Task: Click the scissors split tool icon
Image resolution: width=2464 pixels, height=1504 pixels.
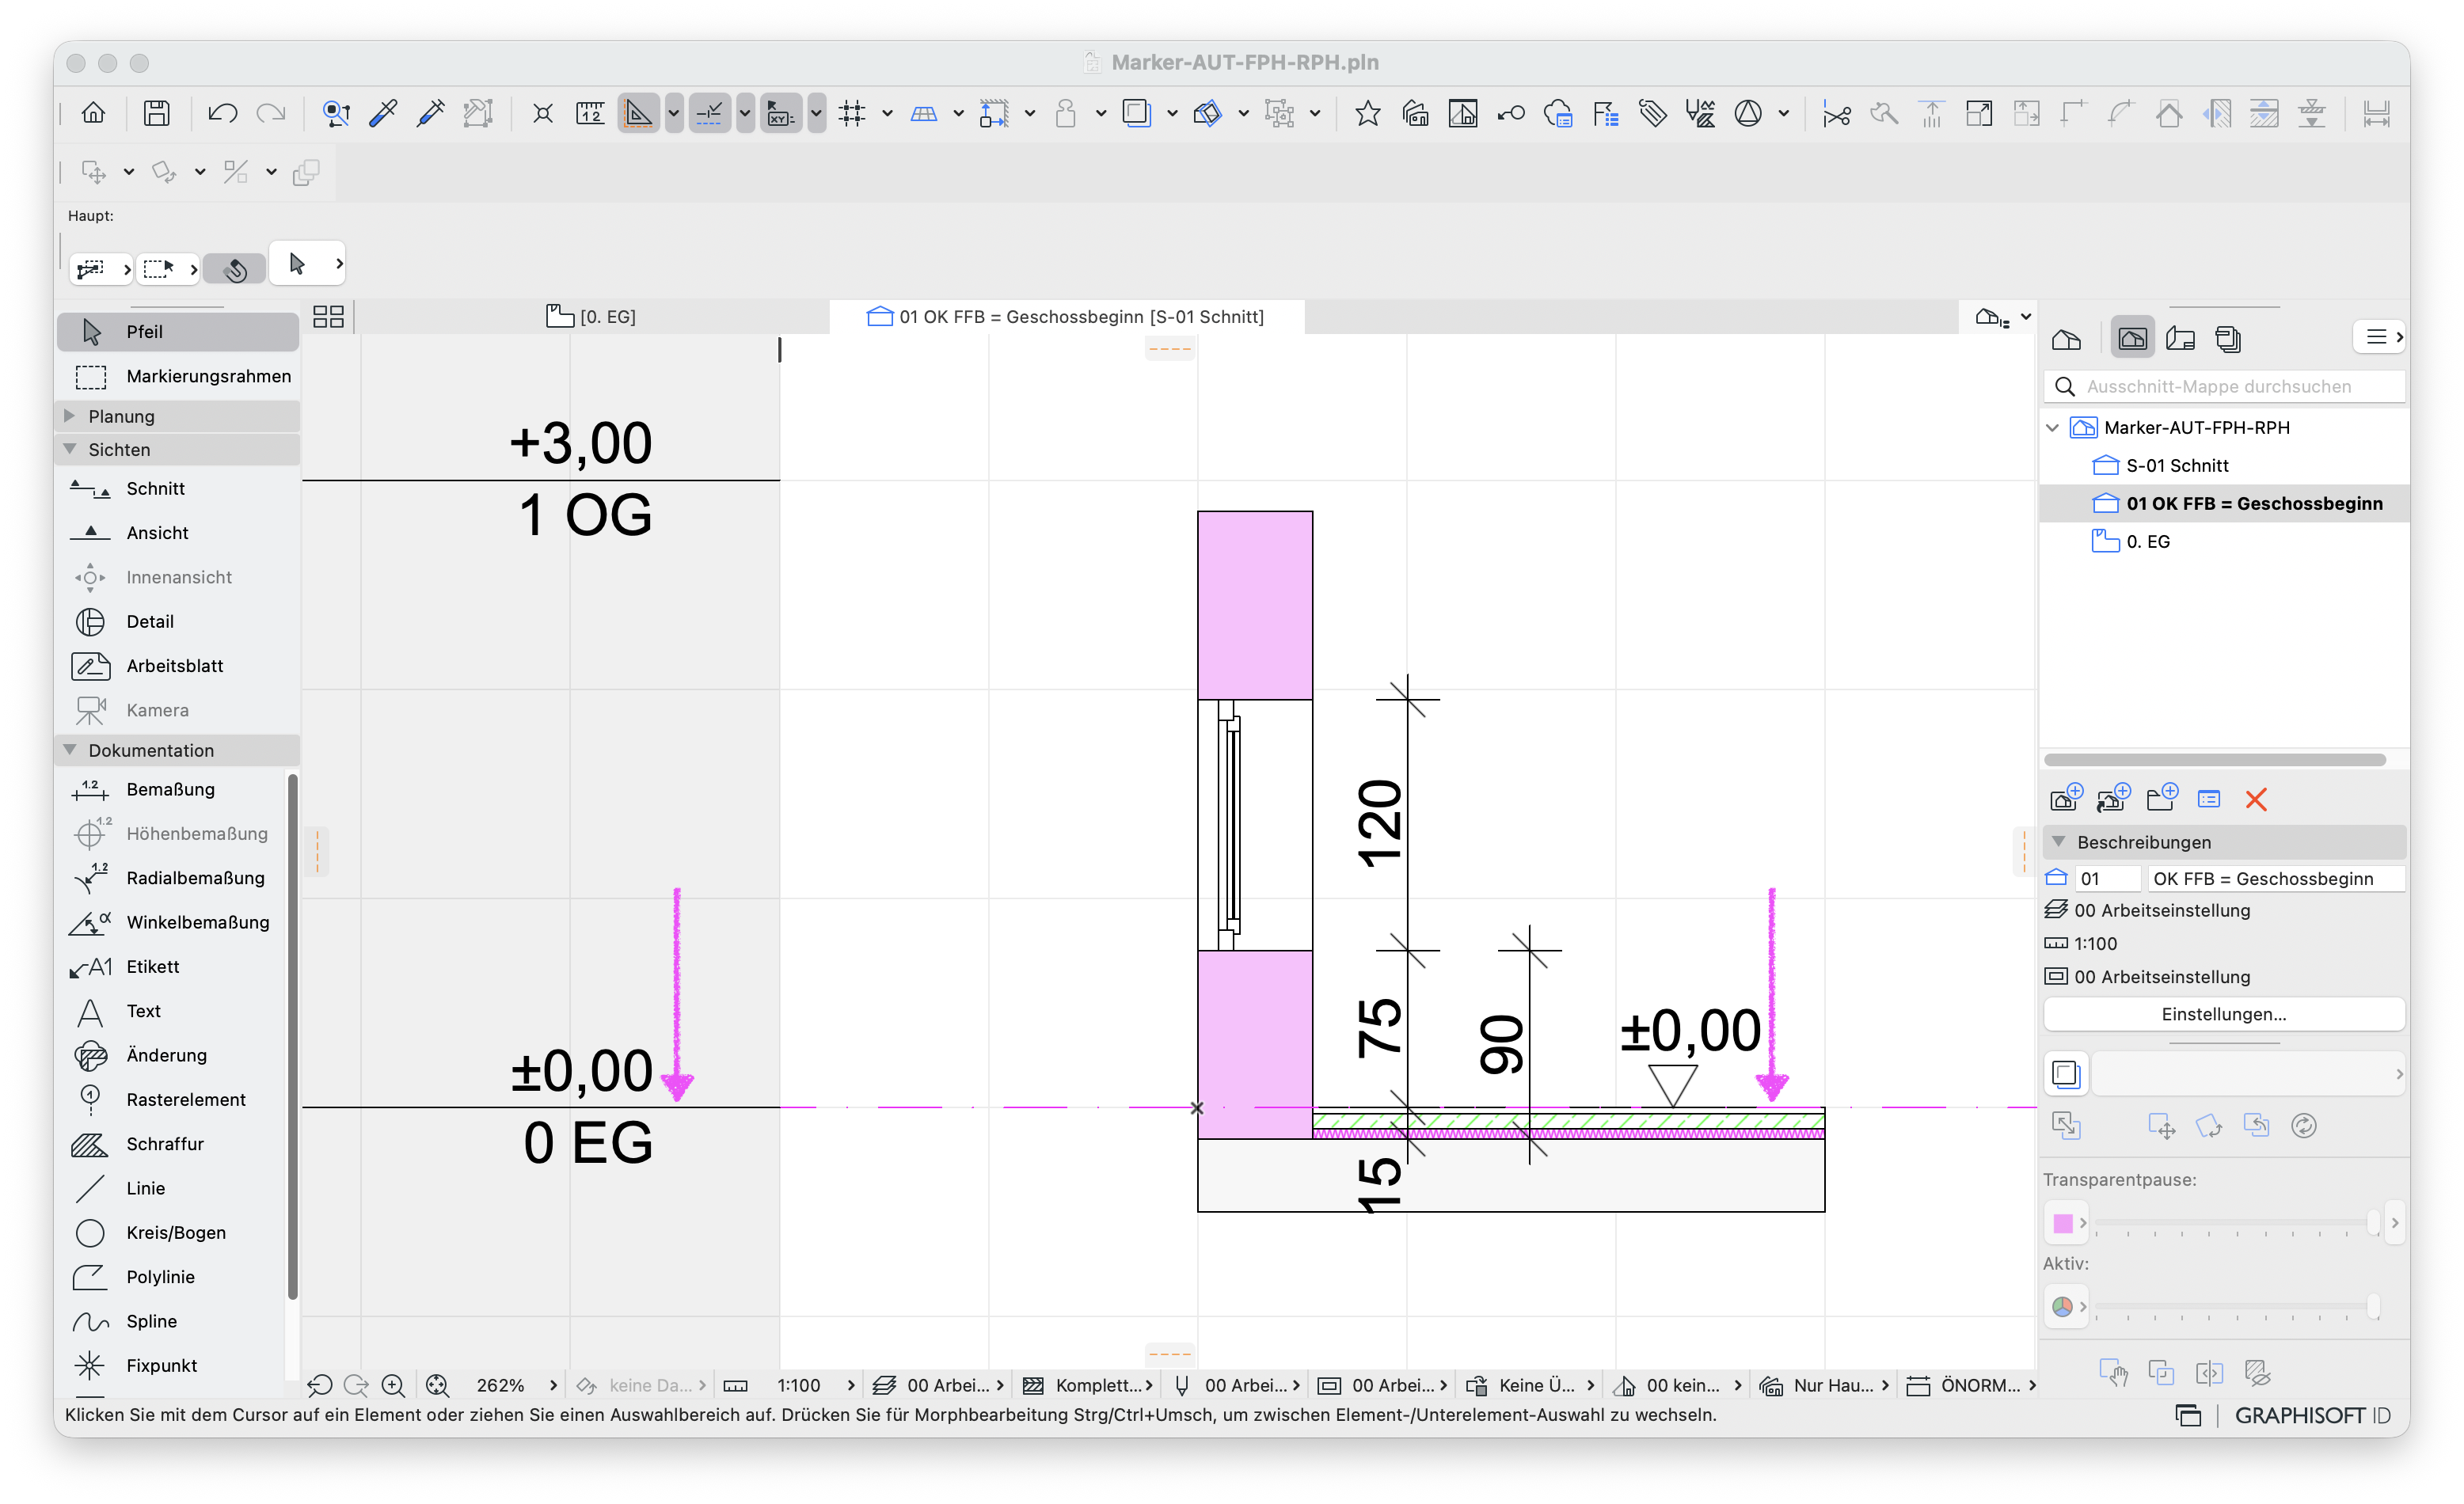Action: click(1836, 114)
